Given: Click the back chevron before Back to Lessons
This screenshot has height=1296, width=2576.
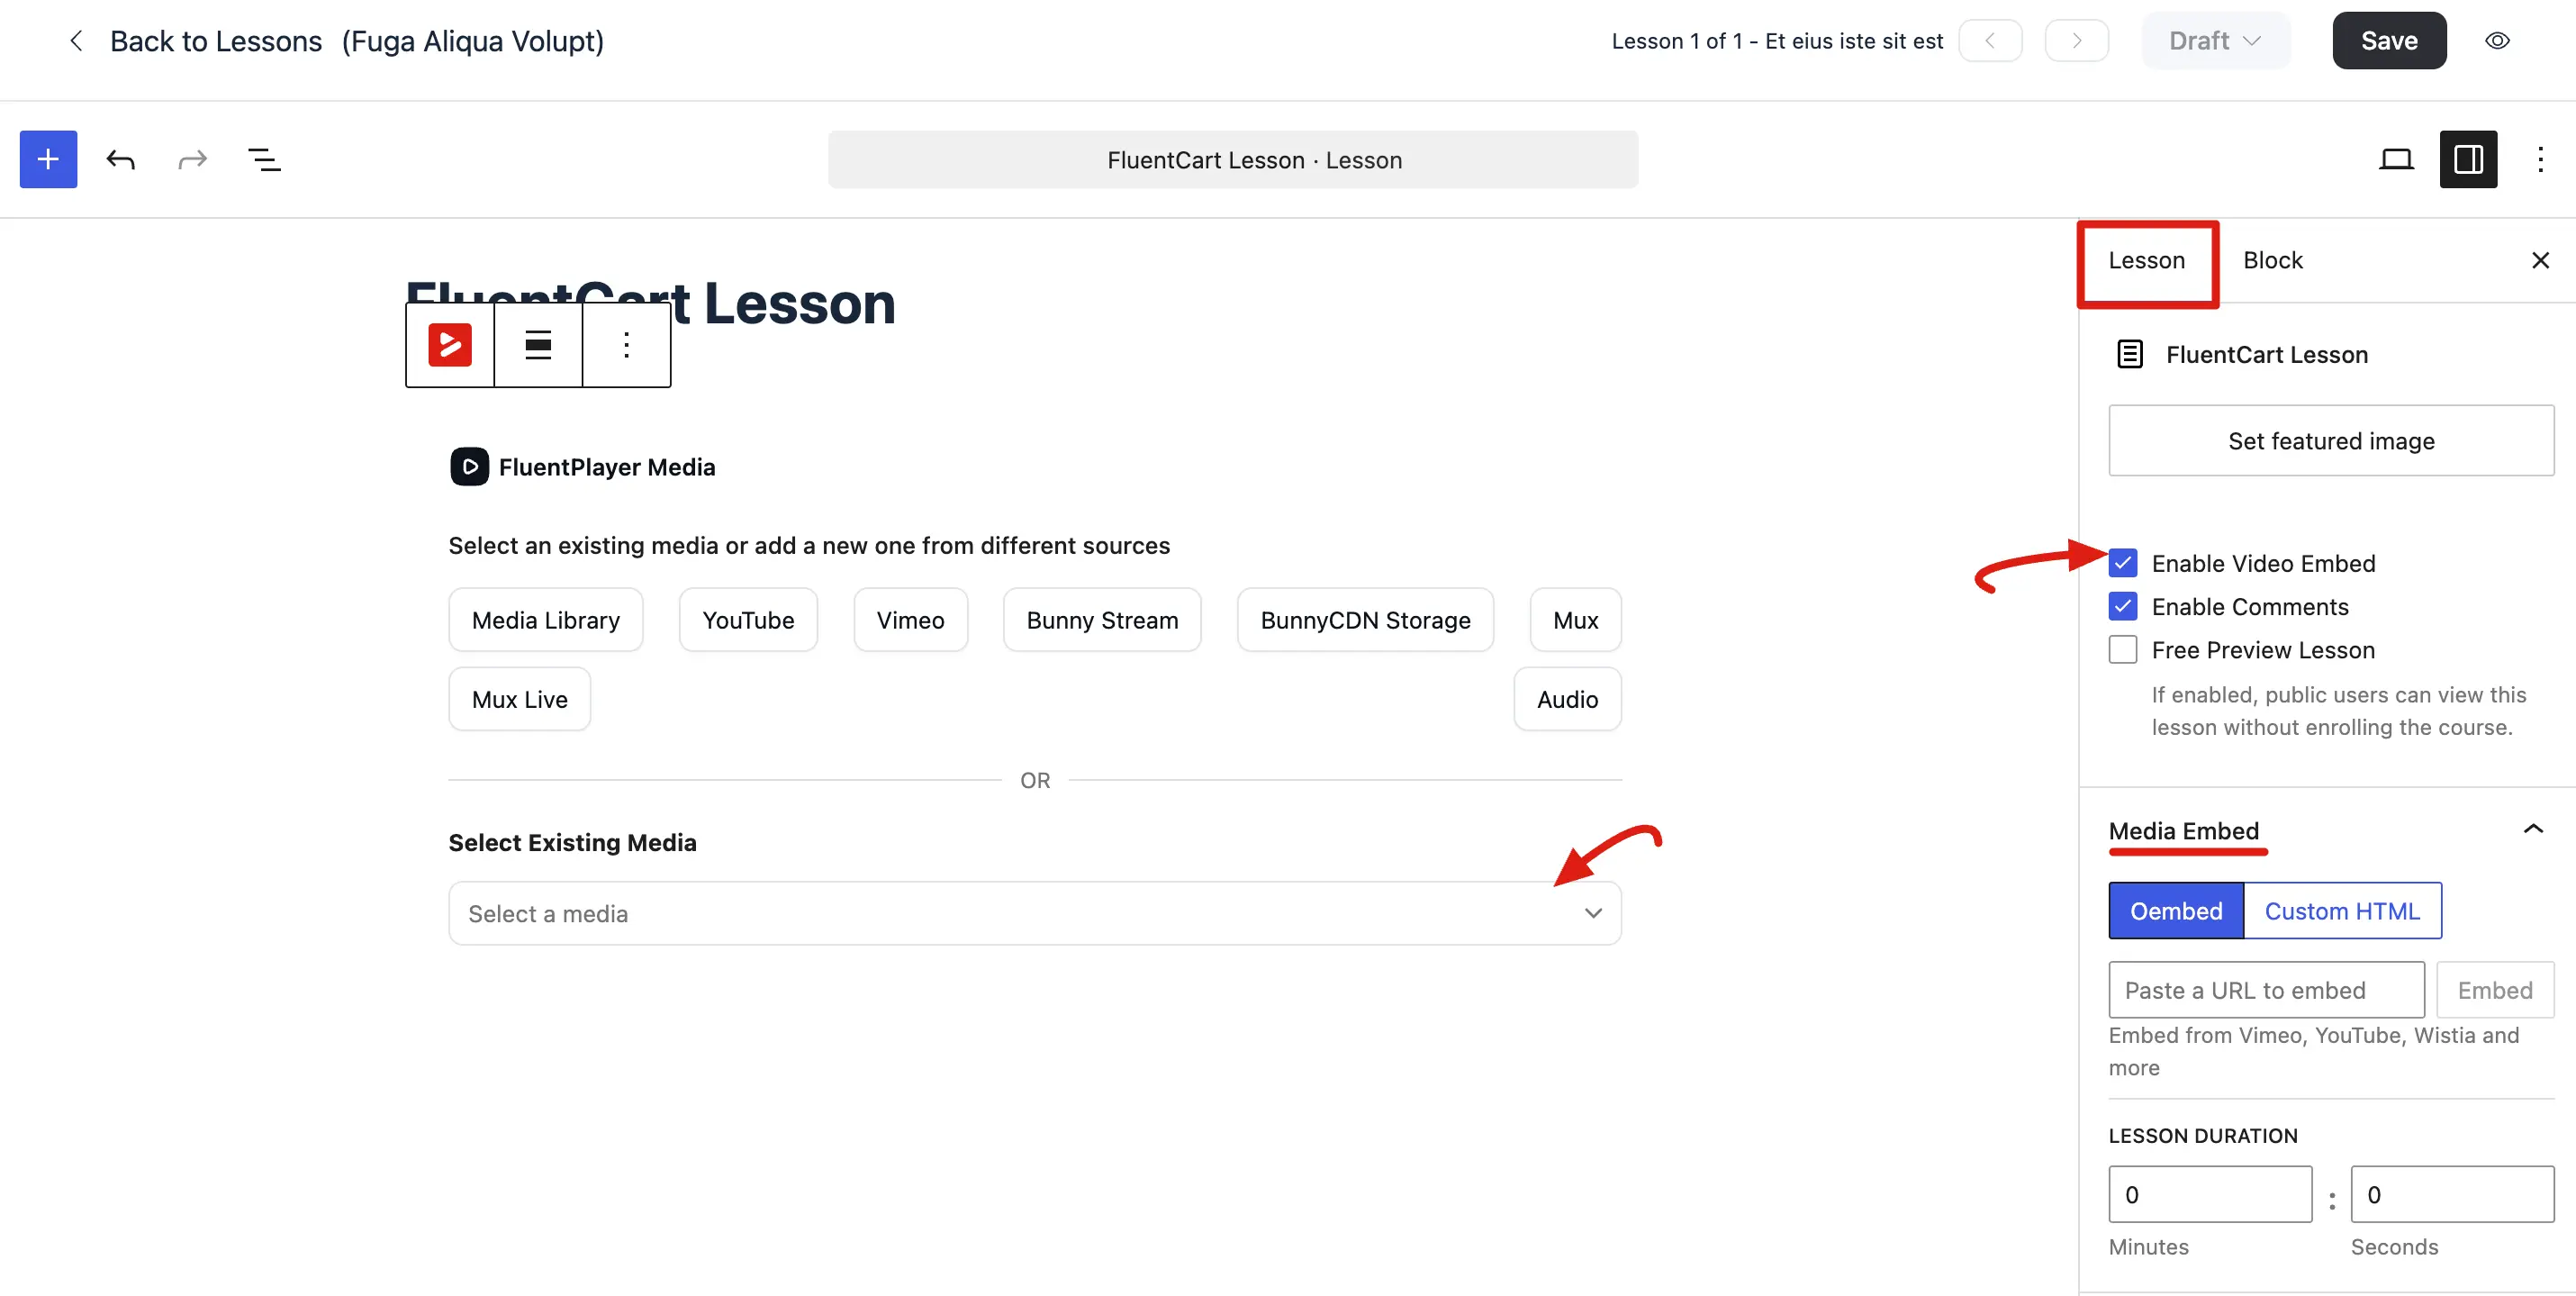Looking at the screenshot, I should click(x=76, y=41).
